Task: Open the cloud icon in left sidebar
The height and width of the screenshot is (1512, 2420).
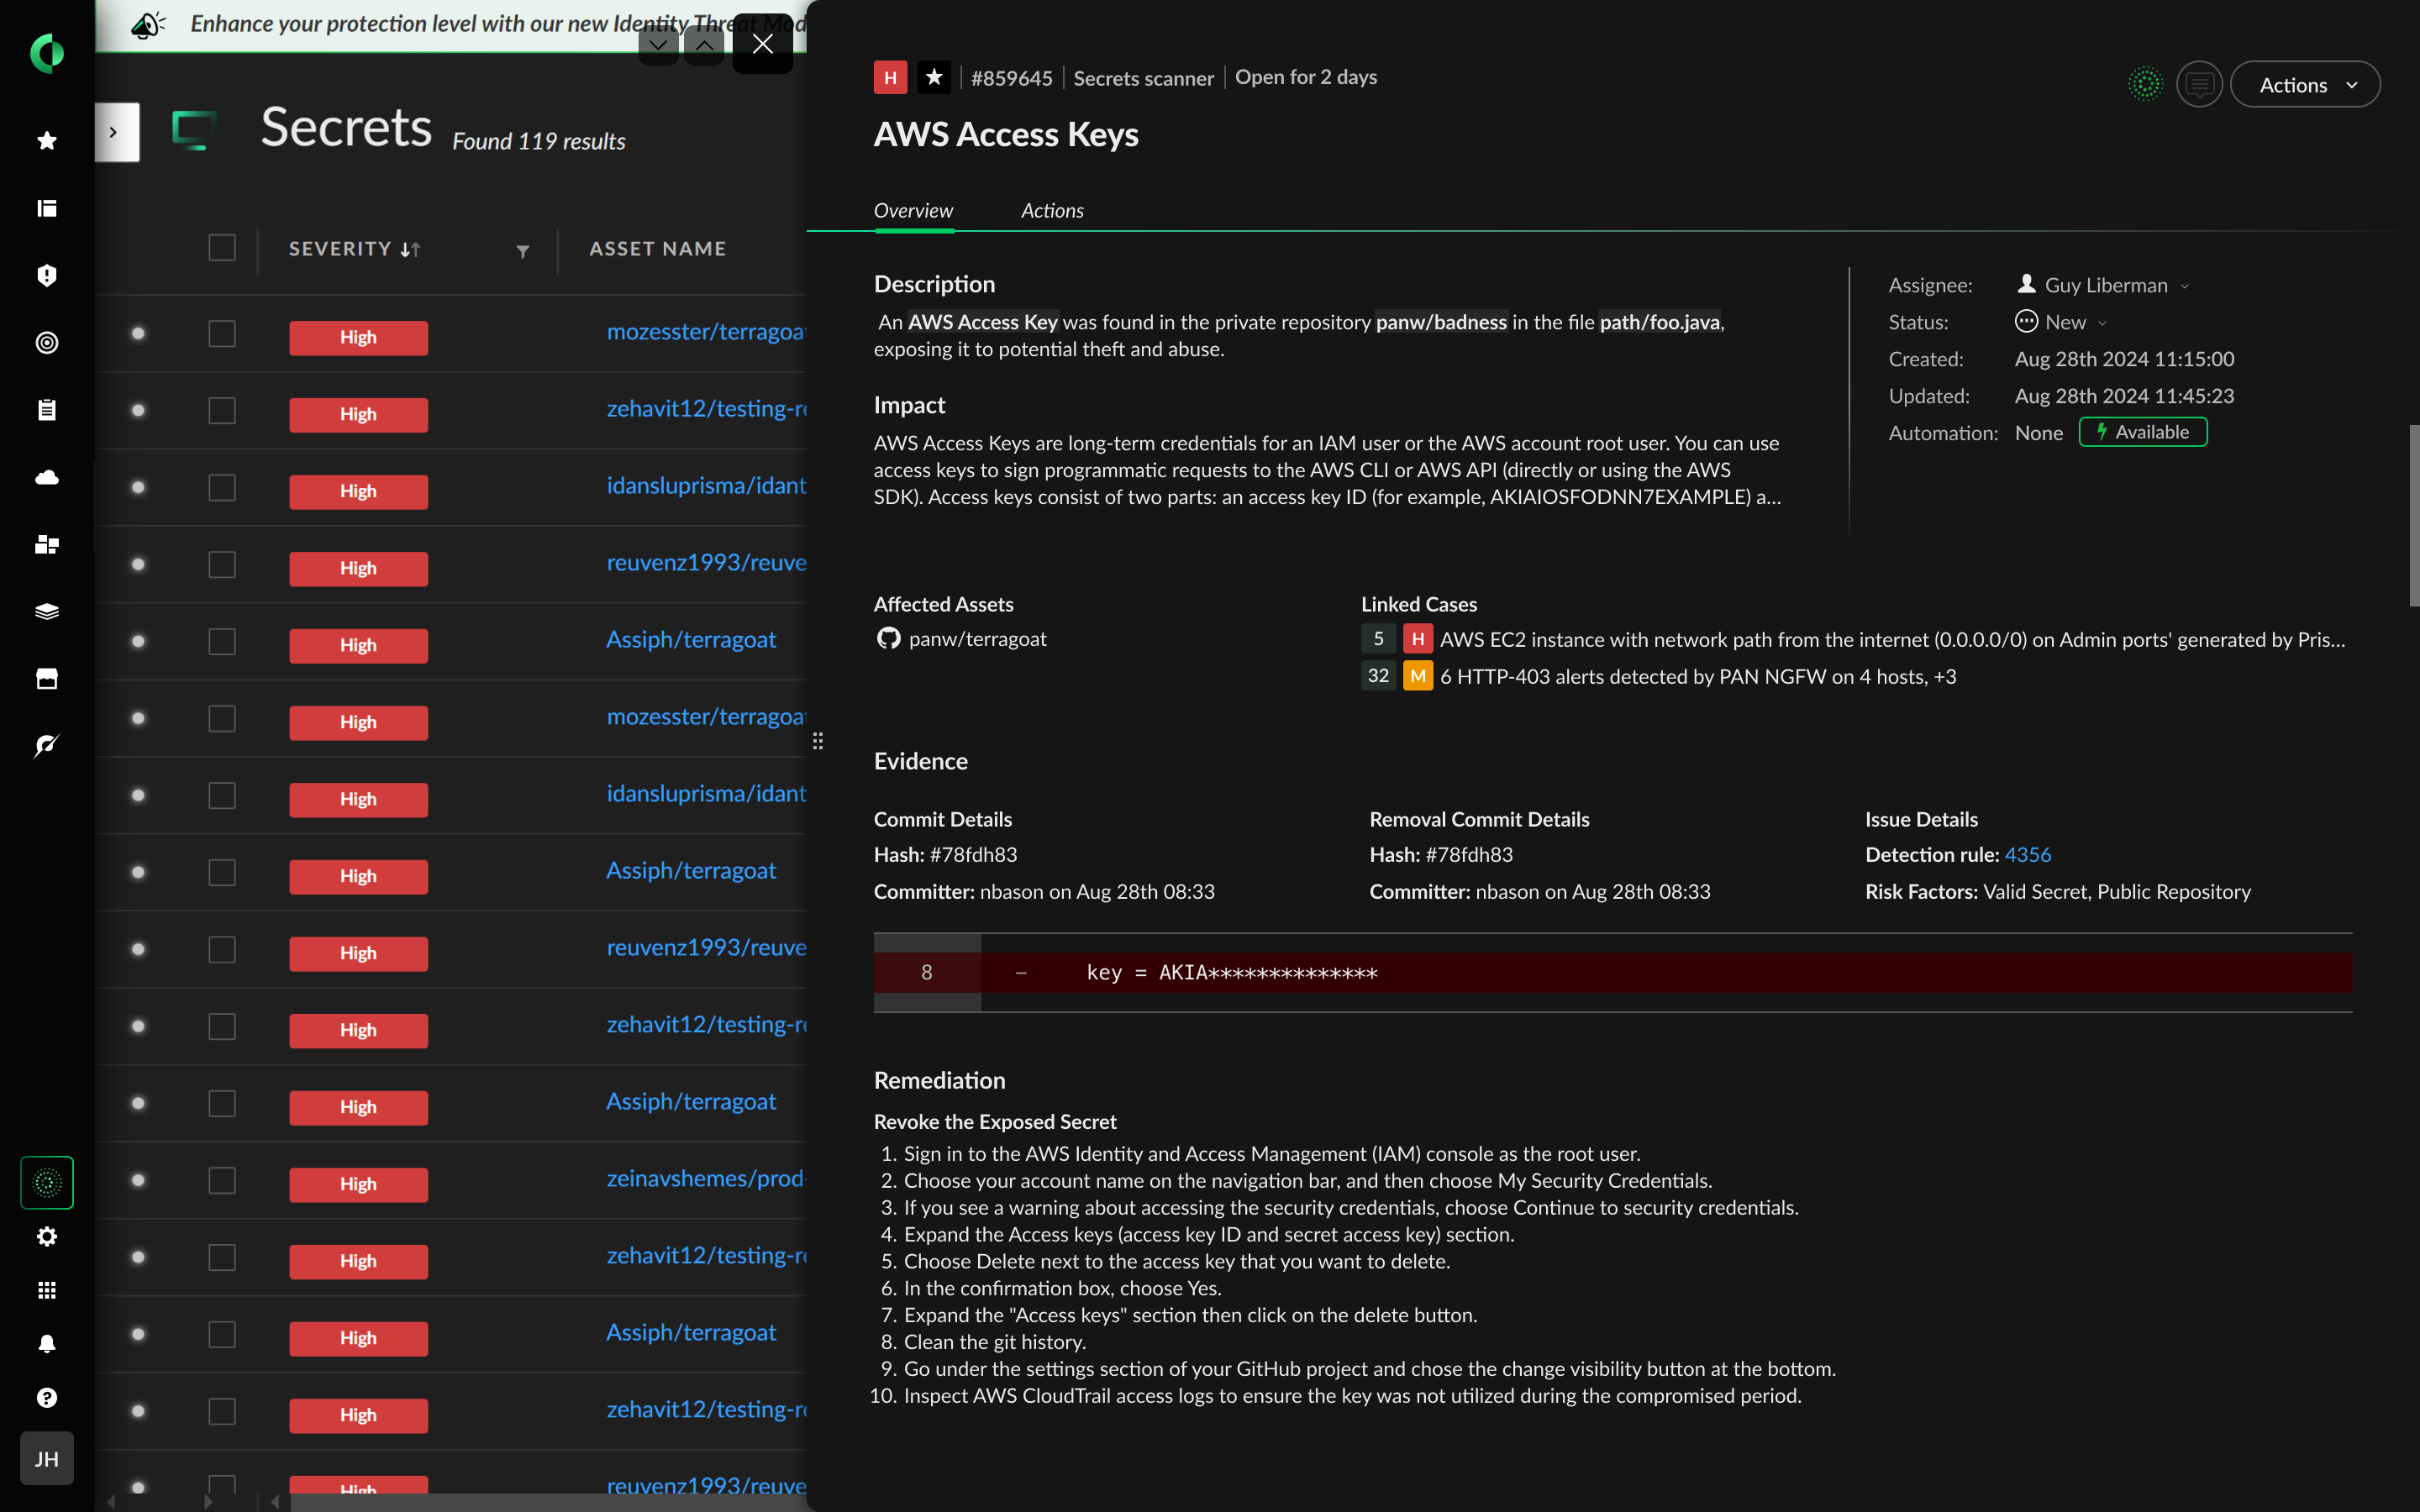Action: [46, 477]
